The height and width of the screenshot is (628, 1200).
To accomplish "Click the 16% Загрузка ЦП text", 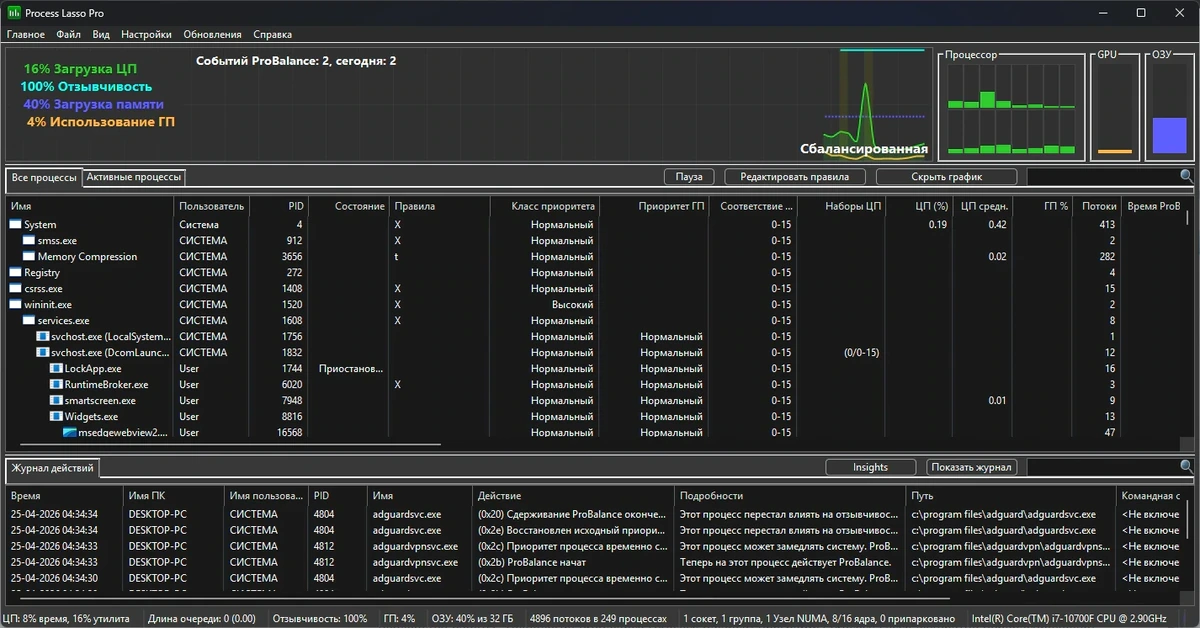I will pyautogui.click(x=80, y=69).
